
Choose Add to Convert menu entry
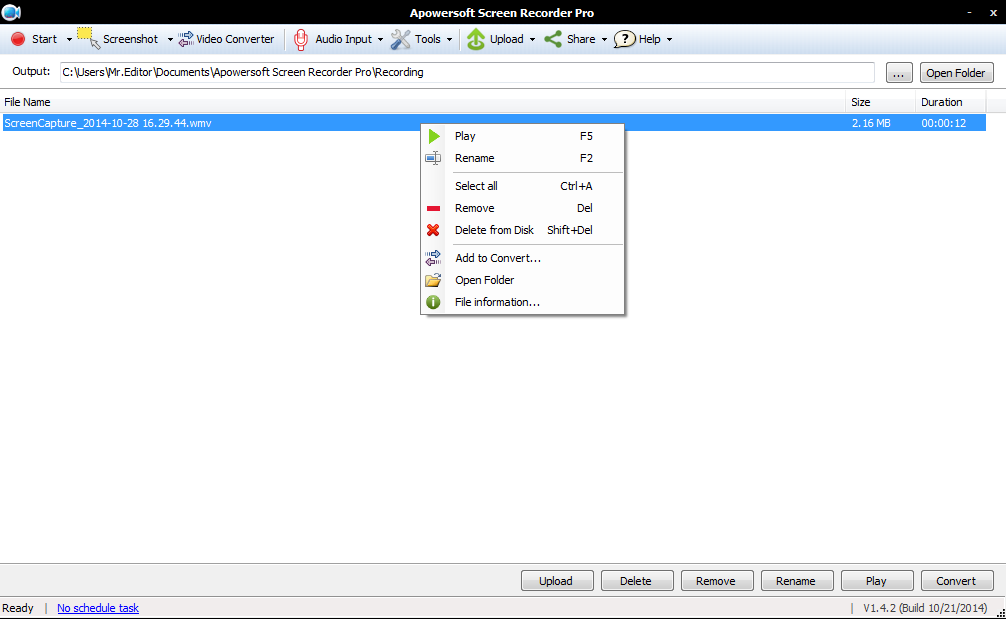[522, 258]
